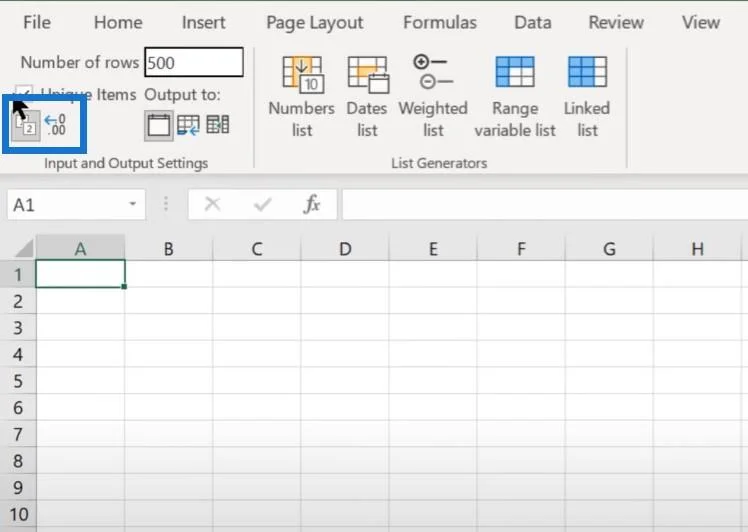The height and width of the screenshot is (532, 748).
Task: Select row 5 header
Action: tap(18, 381)
